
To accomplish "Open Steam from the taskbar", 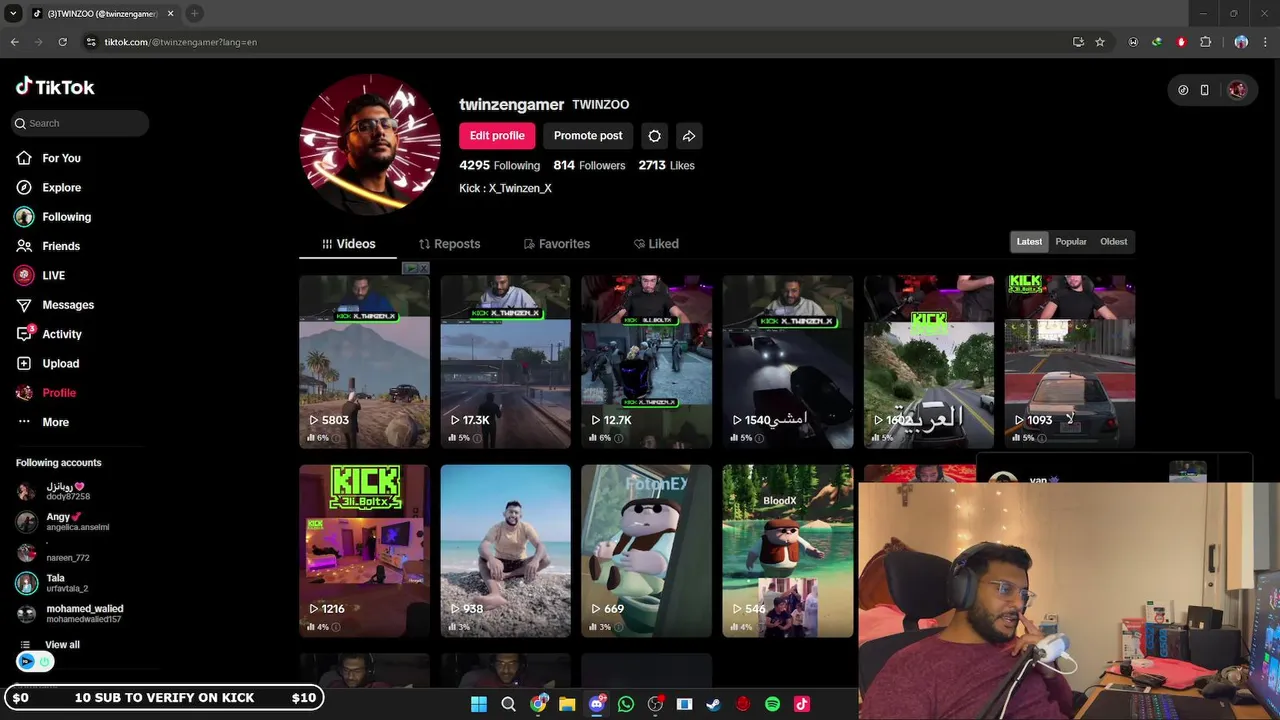I will click(713, 704).
